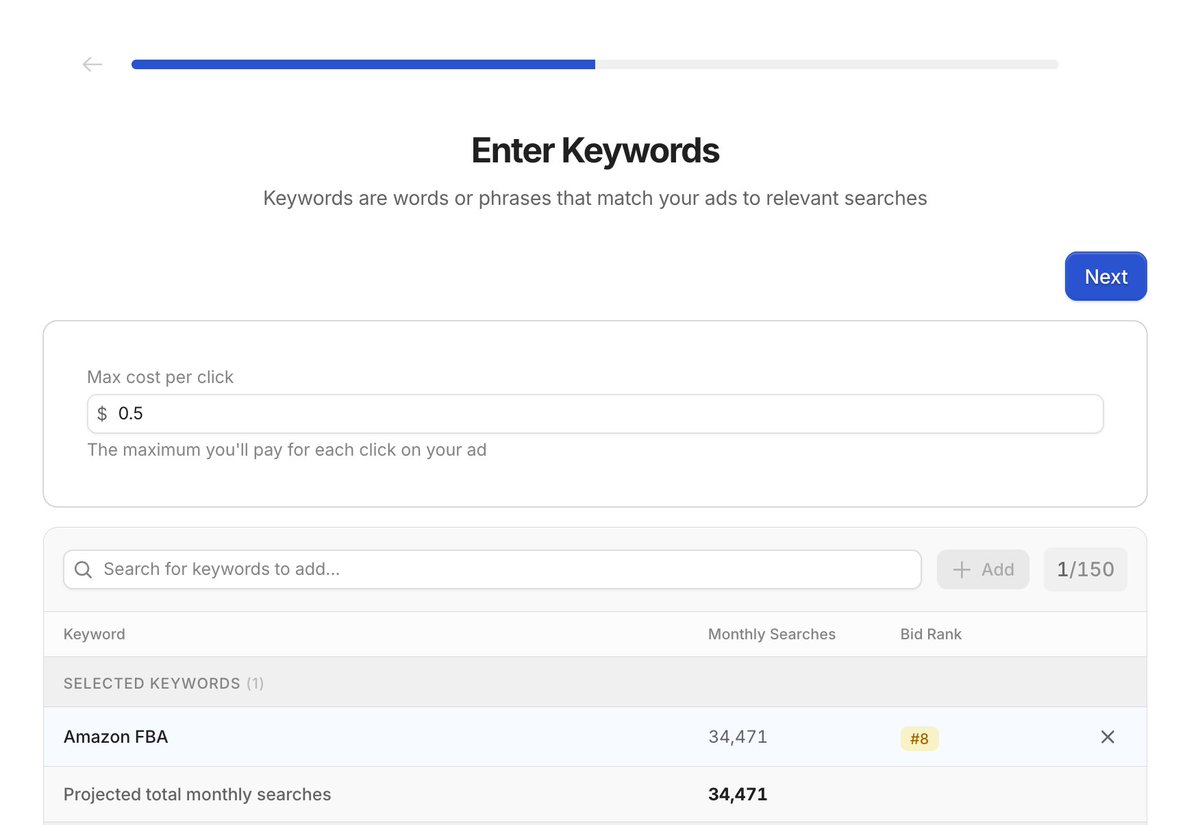Viewport: 1200px width, 825px height.
Task: Click the Selected Keywords section header
Action: point(595,683)
